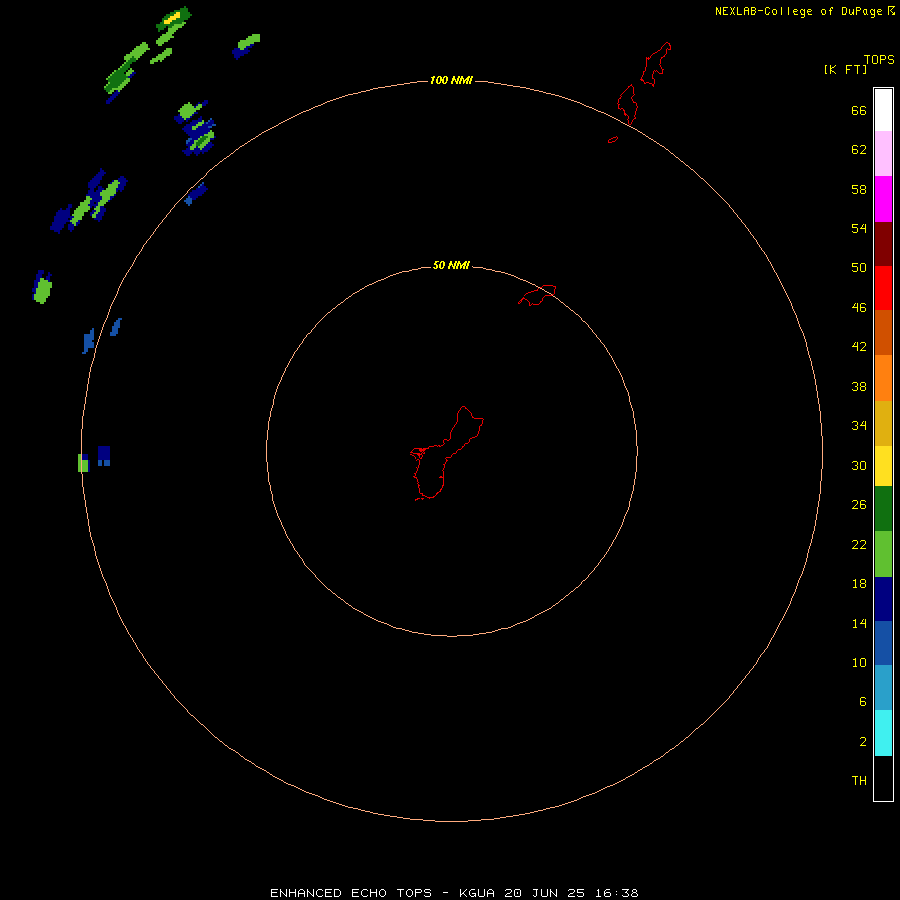900x900 pixels.
Task: Click the 100 NMI range ring label
Action: pyautogui.click(x=451, y=80)
